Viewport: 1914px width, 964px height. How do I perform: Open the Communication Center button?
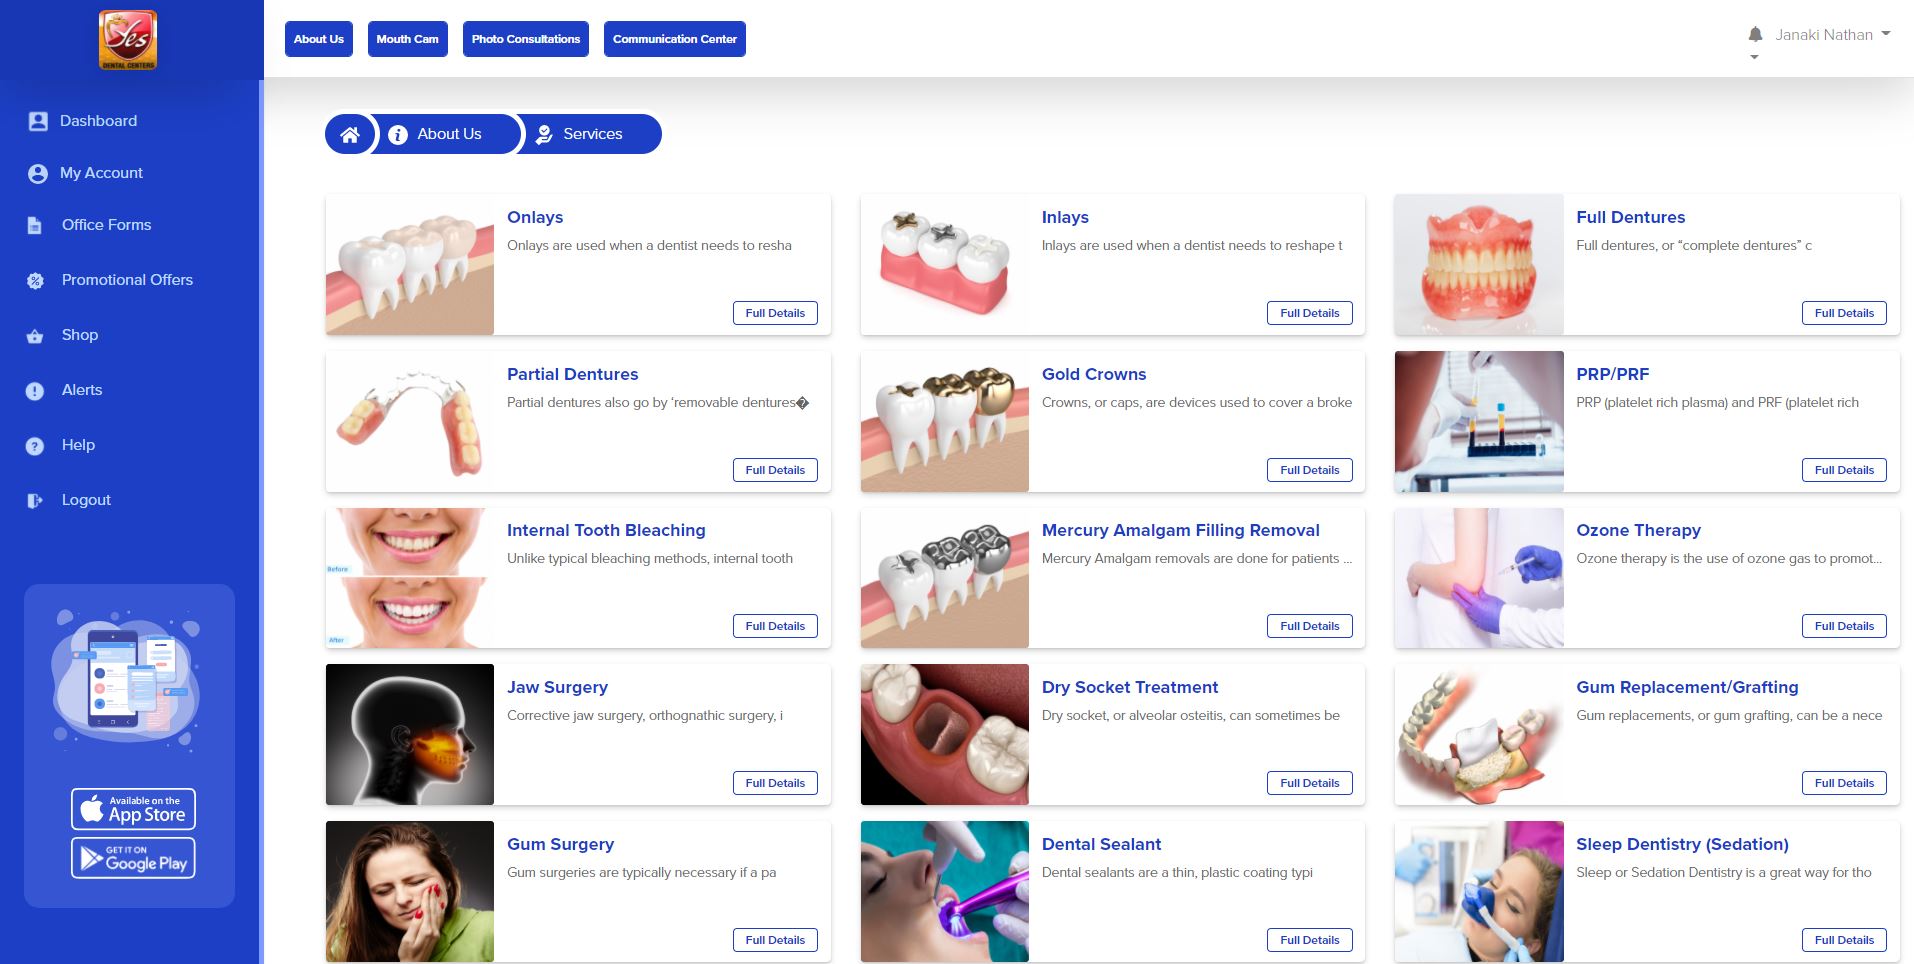[x=675, y=39]
